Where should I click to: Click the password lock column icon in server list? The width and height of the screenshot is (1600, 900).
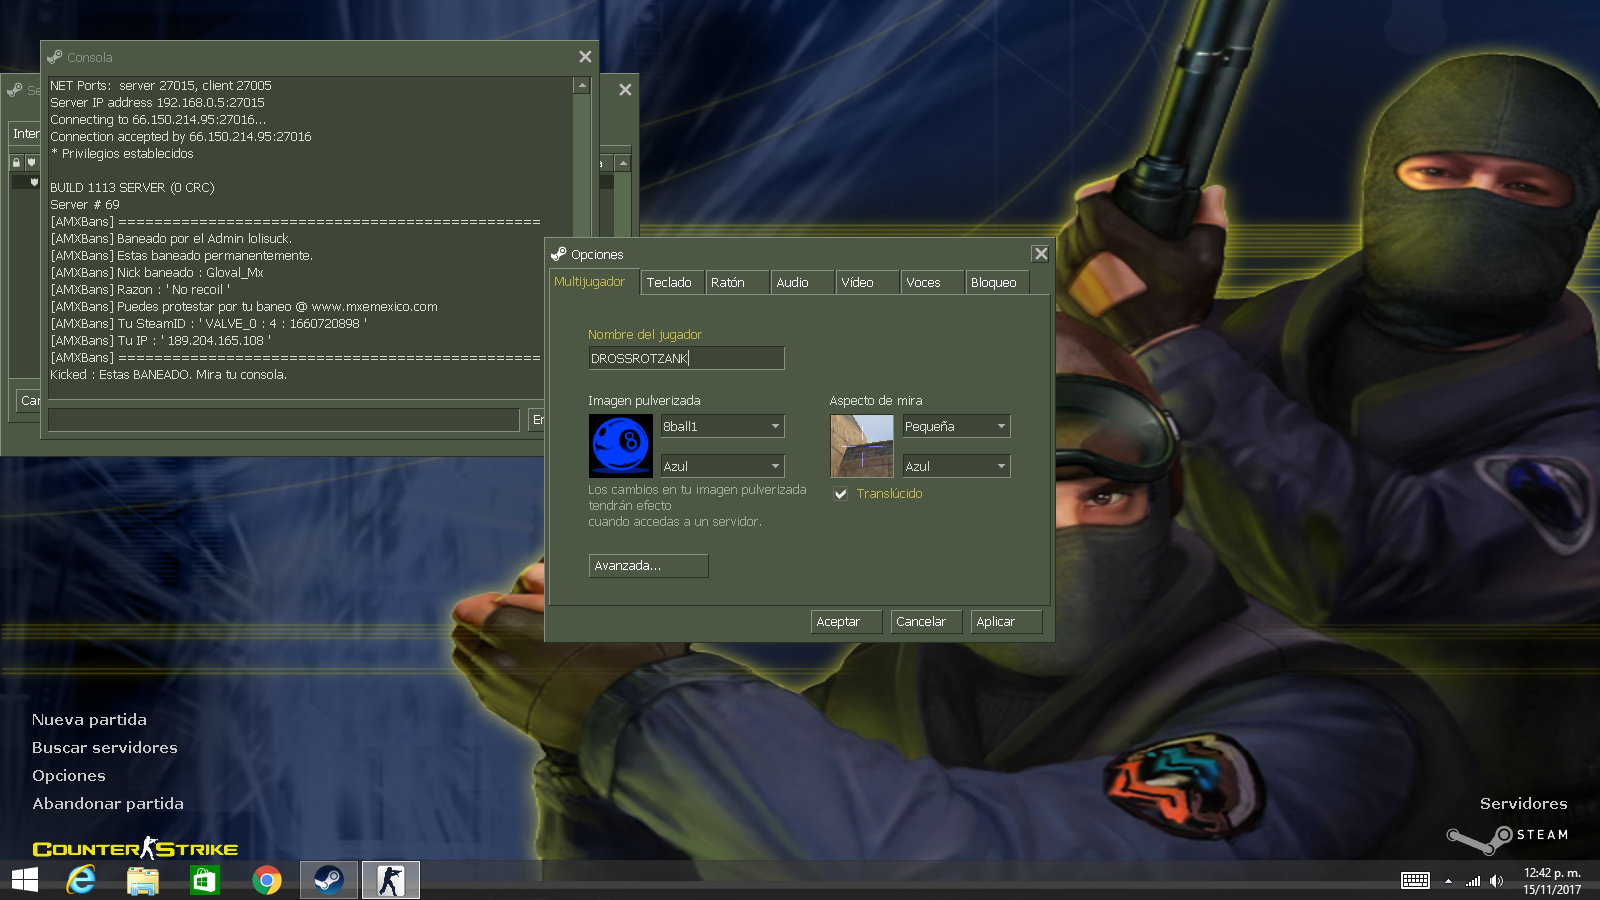pos(16,162)
